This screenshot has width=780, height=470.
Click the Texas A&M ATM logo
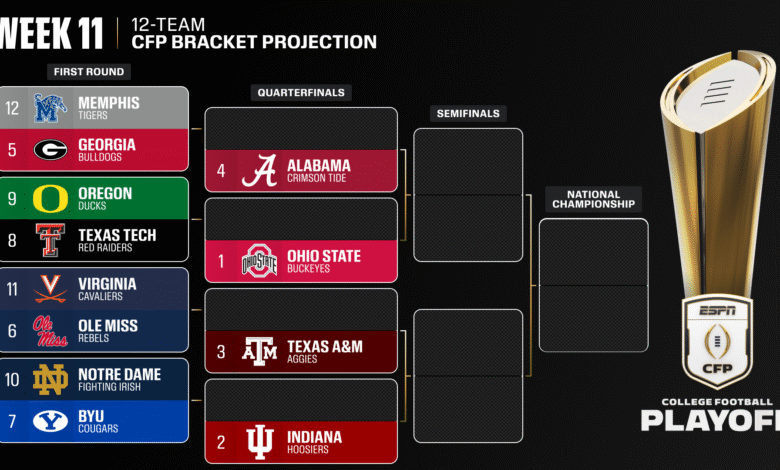click(x=259, y=351)
